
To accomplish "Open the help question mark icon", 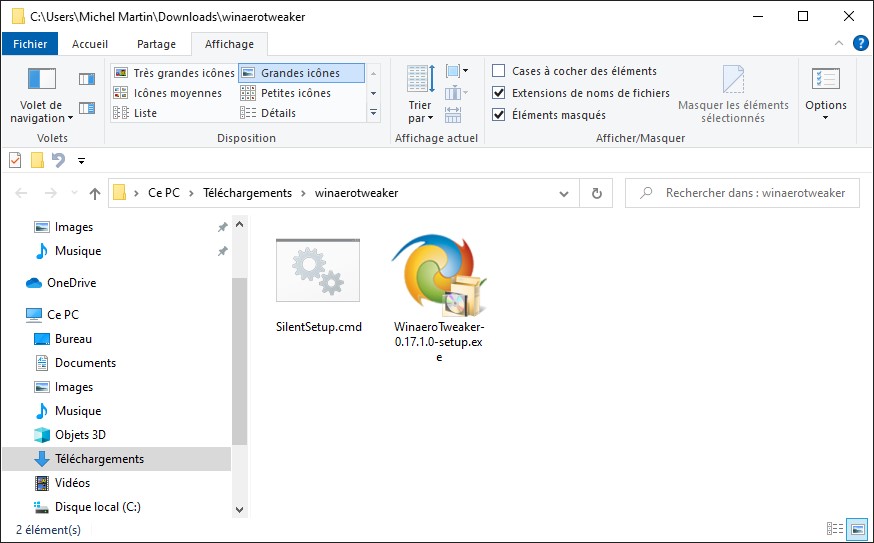I will pyautogui.click(x=860, y=44).
